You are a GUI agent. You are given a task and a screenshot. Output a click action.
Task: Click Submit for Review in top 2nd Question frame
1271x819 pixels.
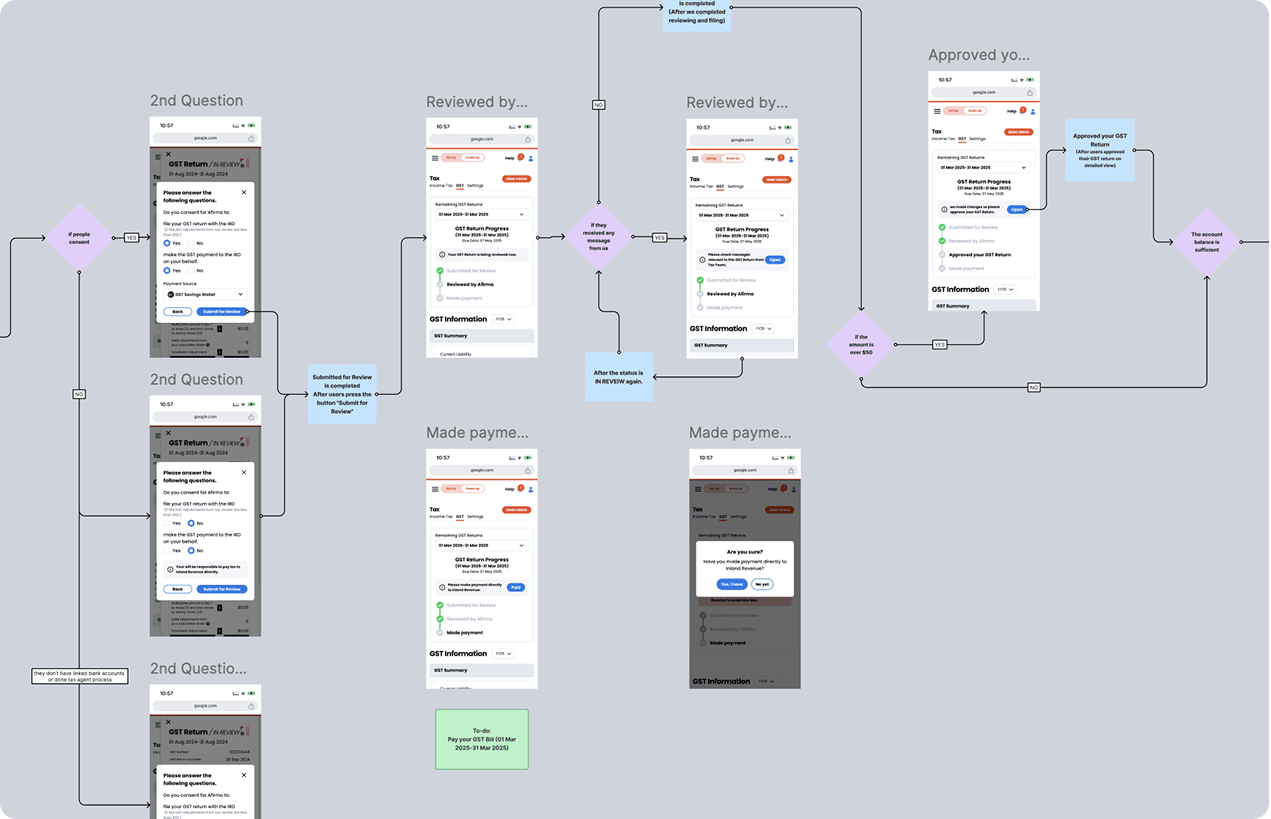[x=222, y=312]
